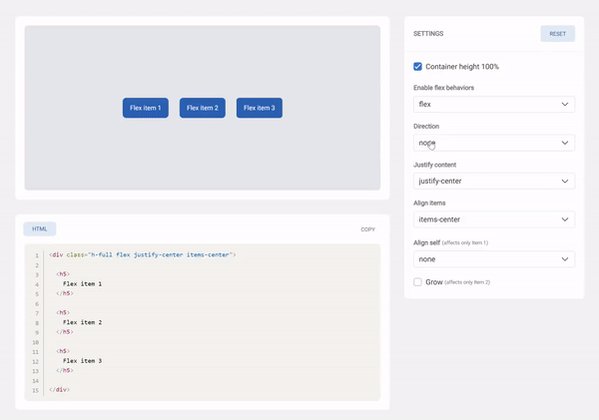Image resolution: width=599 pixels, height=420 pixels.
Task: Click the 'Align self' label text
Action: 427,243
